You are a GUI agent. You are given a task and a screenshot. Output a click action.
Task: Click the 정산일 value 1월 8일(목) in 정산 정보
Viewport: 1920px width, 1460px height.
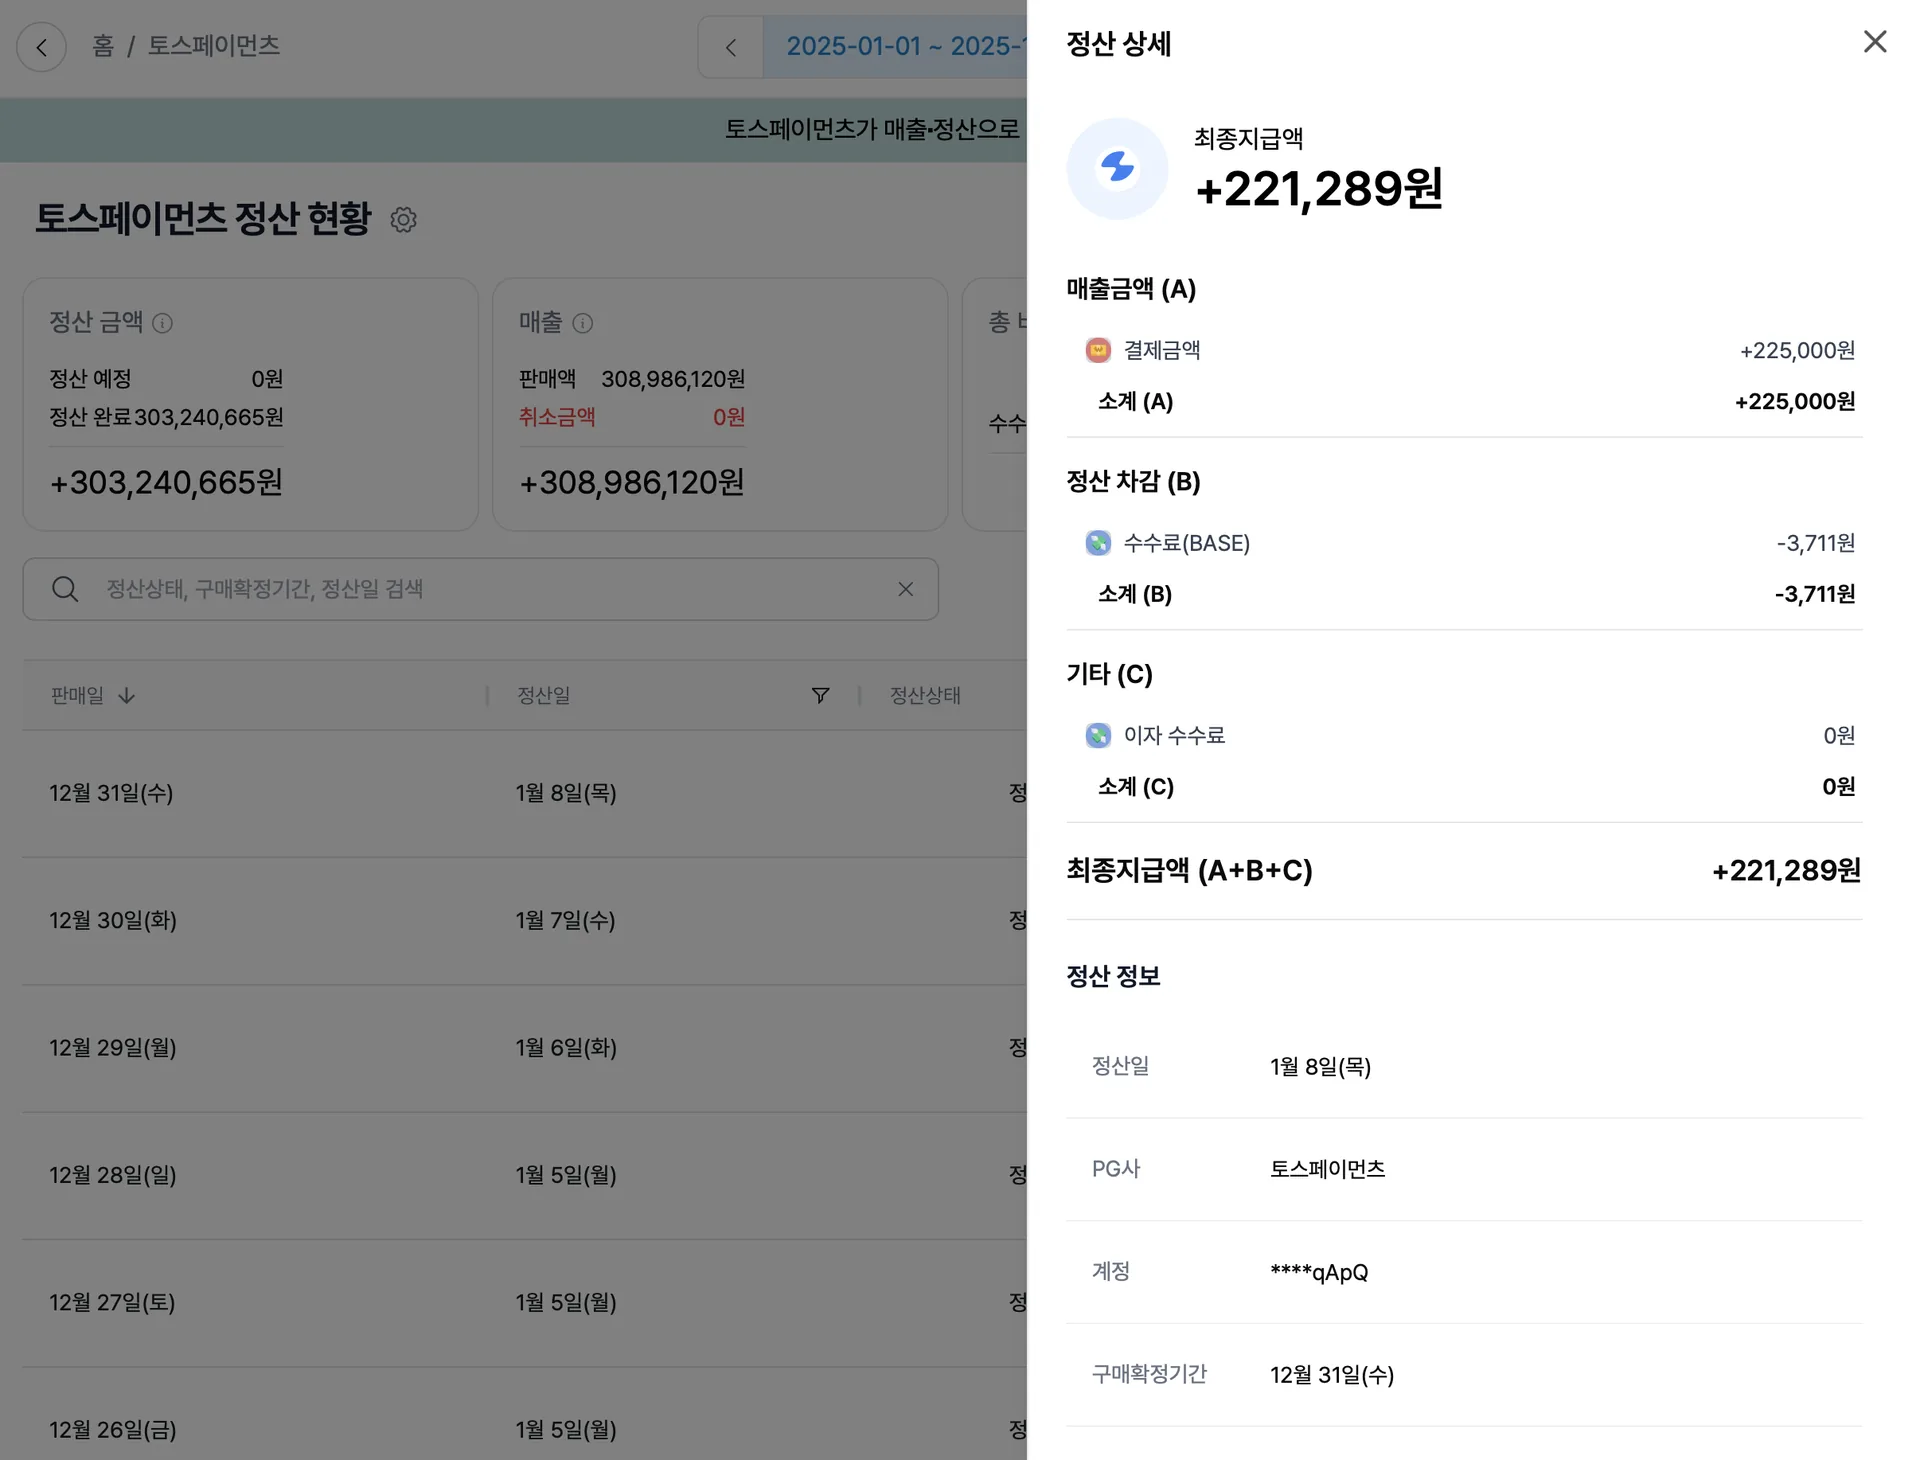[x=1320, y=1067]
